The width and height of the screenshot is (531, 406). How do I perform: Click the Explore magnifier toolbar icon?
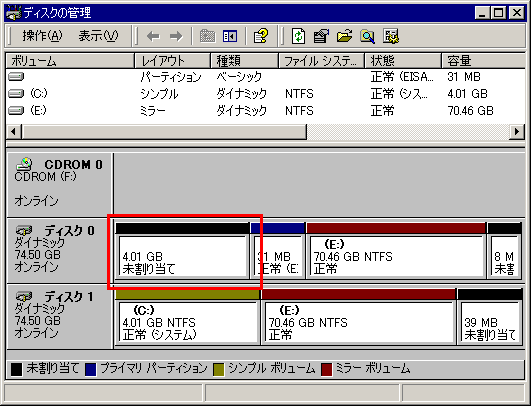367,36
